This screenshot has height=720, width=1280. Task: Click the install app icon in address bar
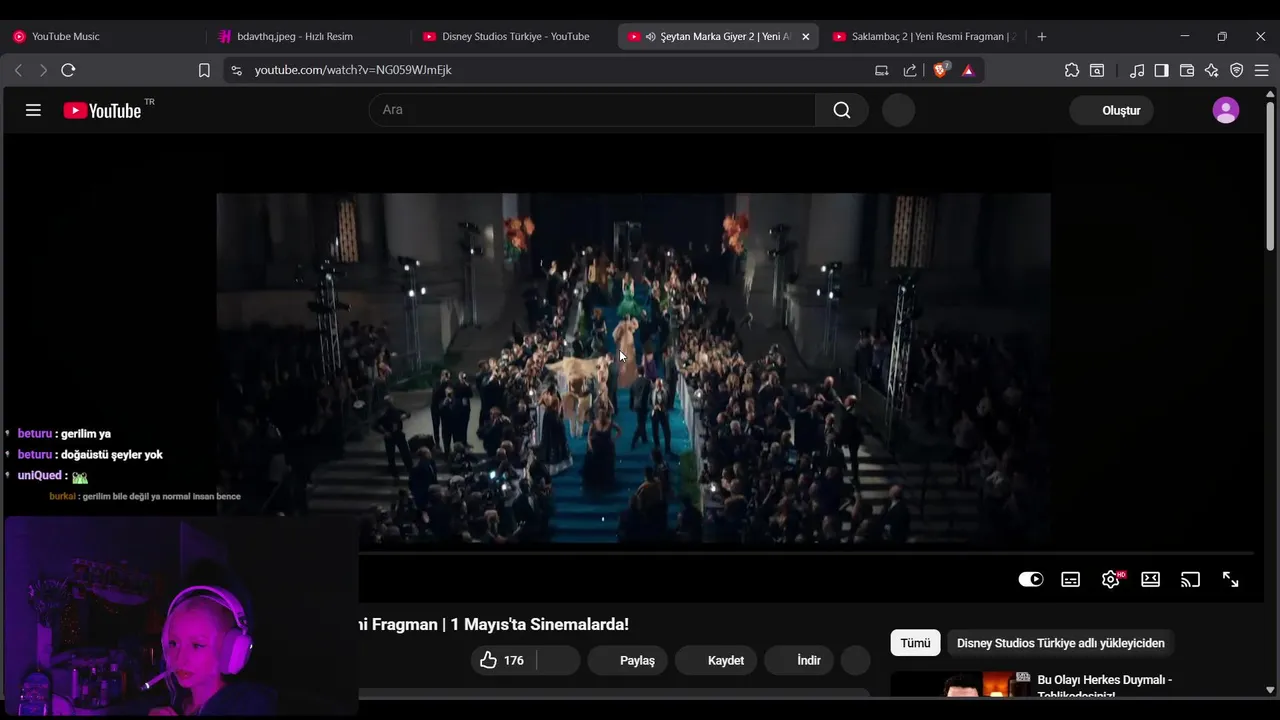(881, 70)
